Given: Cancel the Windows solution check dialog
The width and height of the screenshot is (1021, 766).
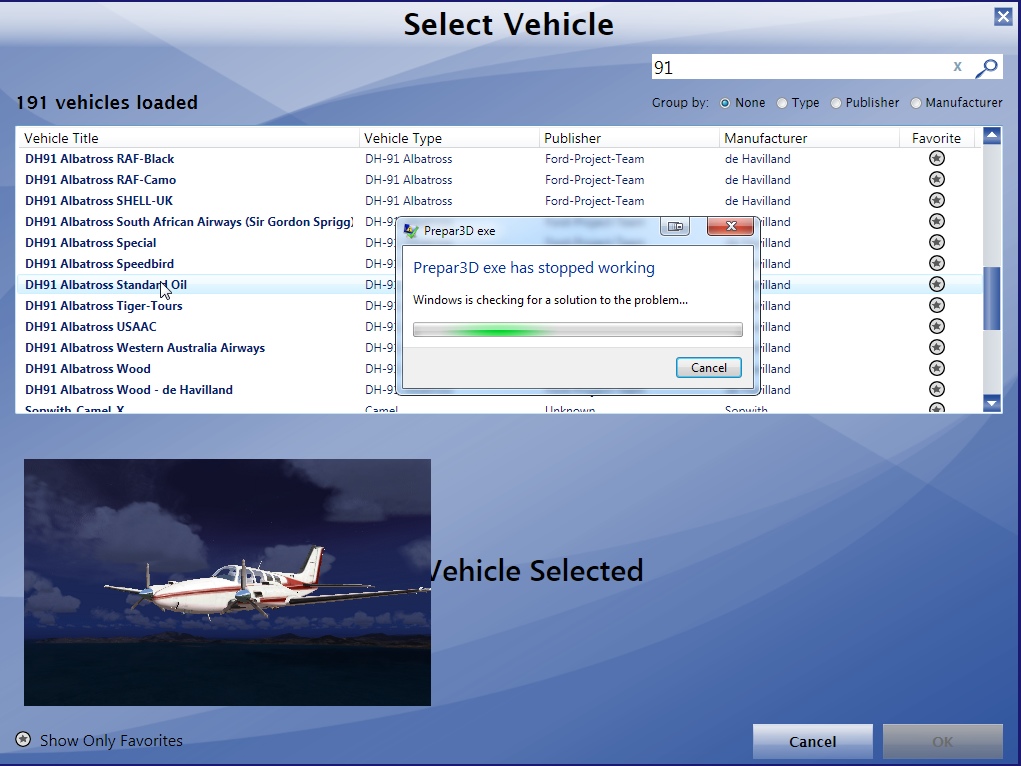Looking at the screenshot, I should click(708, 367).
